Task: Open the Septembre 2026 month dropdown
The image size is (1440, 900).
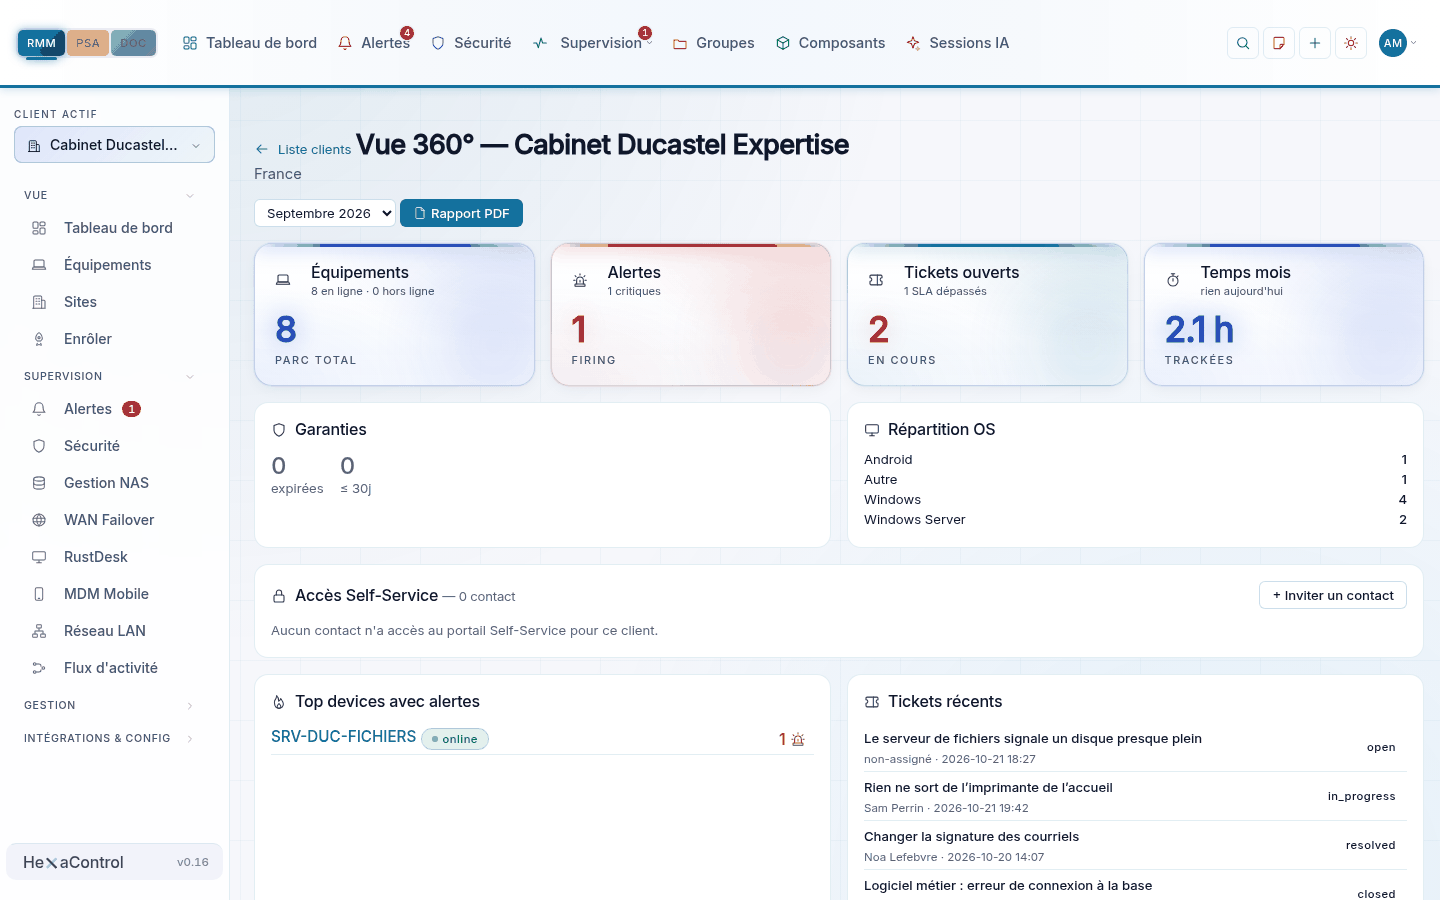Action: (325, 213)
